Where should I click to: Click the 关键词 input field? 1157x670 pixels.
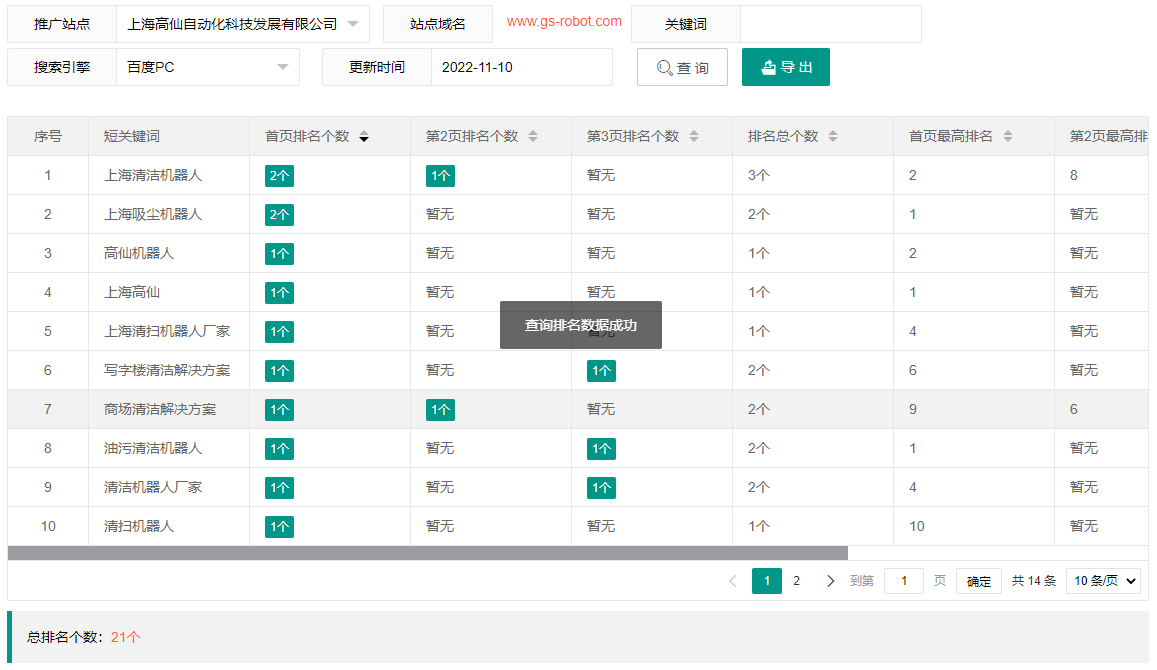coord(831,23)
